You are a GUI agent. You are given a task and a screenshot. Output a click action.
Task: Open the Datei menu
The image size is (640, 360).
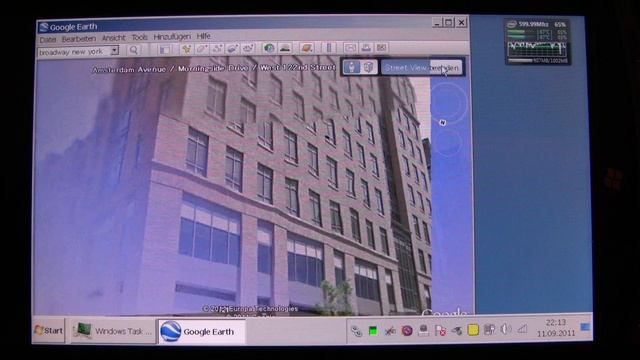[x=48, y=39]
